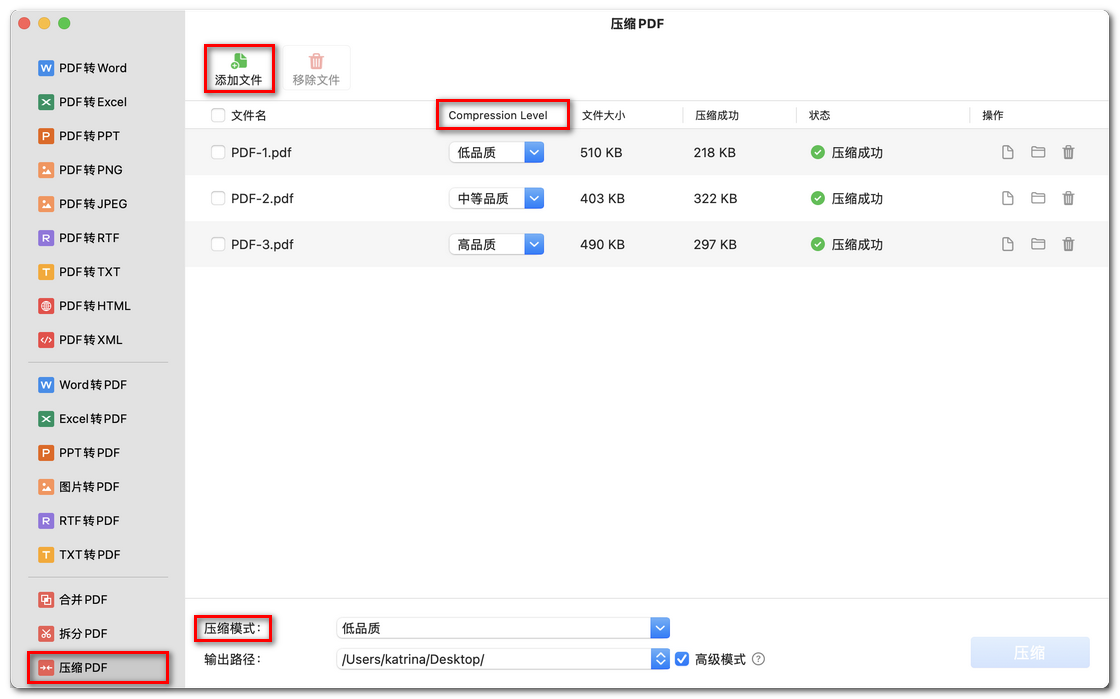
Task: Check the checkbox next to PDF-1.pdf
Action: [x=217, y=152]
